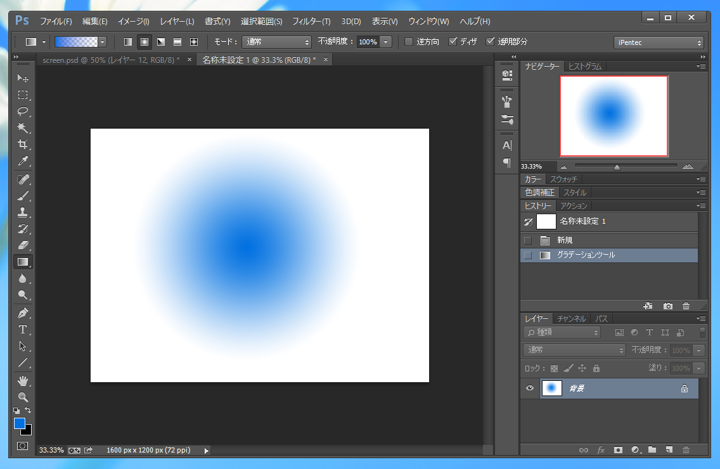Select the Eyedropper tool

[22, 161]
